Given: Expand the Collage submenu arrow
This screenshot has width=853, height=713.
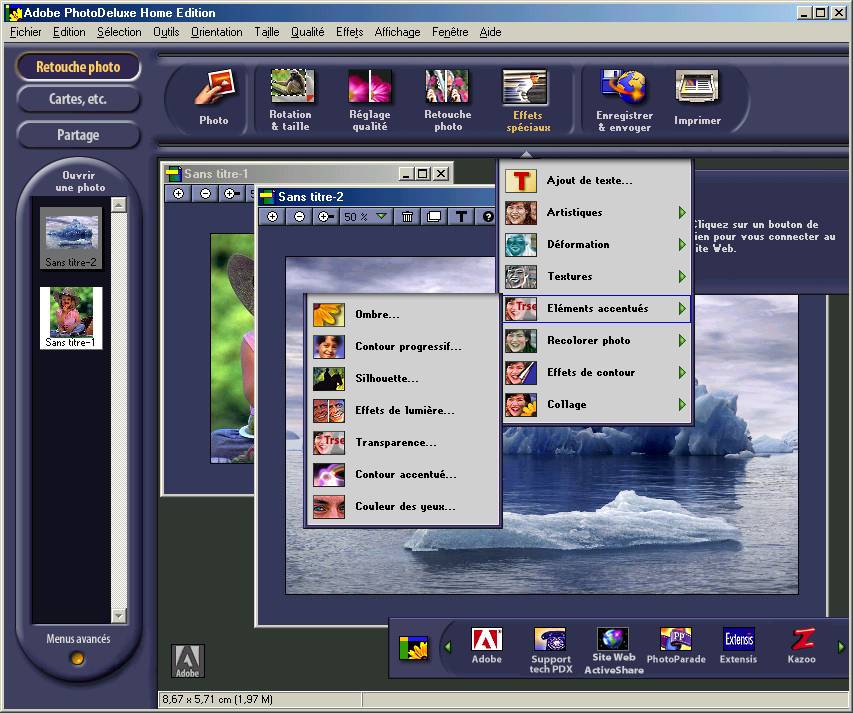Looking at the screenshot, I should pos(682,405).
